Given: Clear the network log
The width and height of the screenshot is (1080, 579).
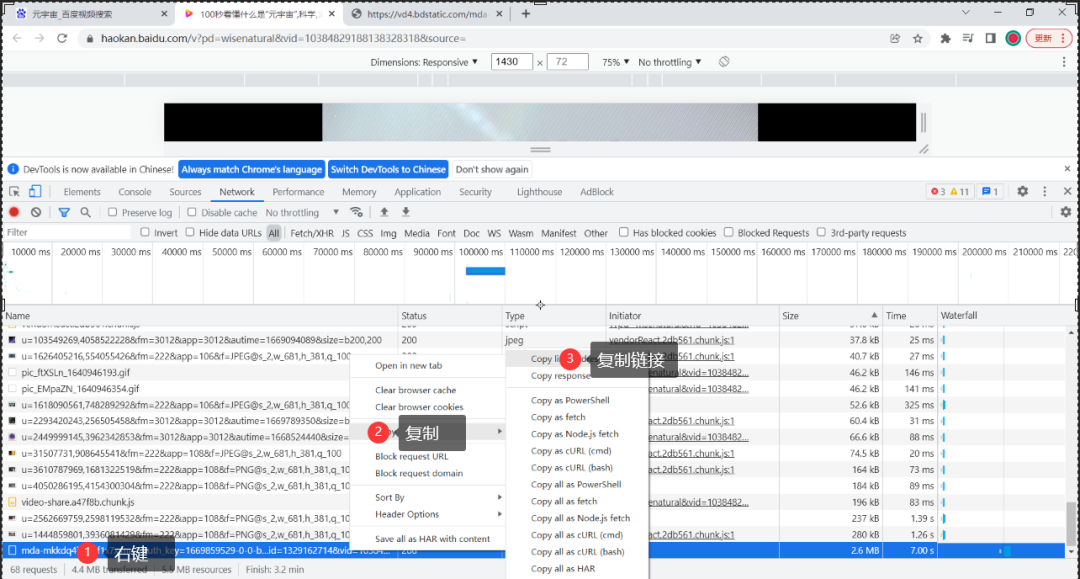Looking at the screenshot, I should pos(36,213).
